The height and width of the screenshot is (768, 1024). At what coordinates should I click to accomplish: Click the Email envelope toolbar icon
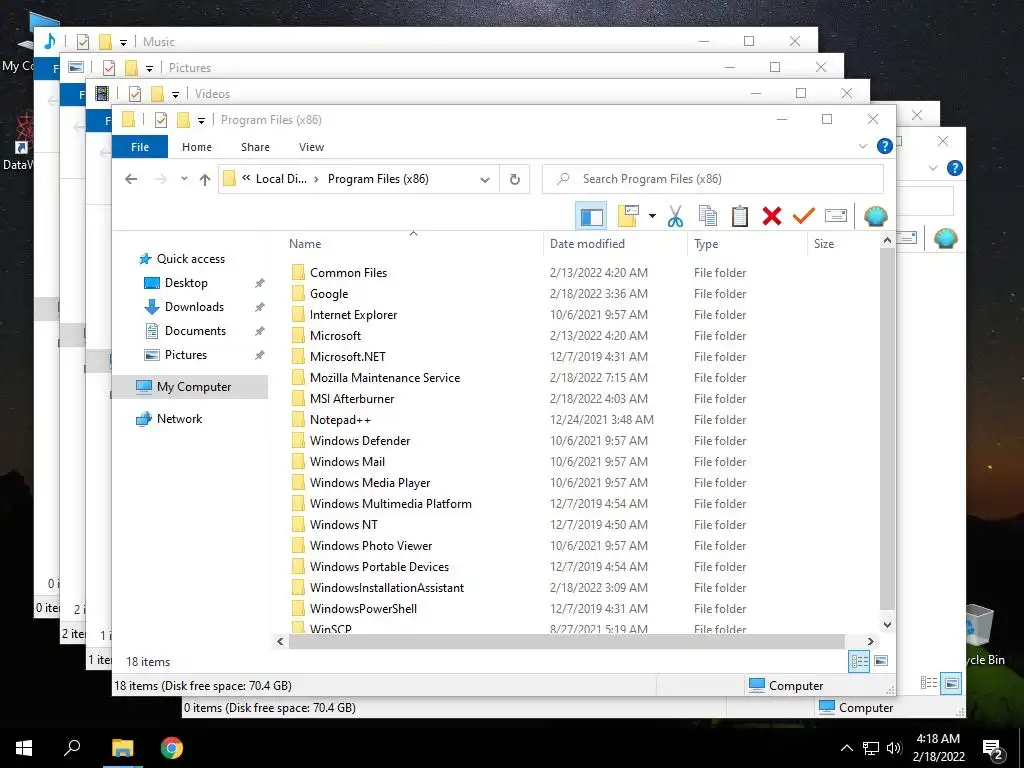pyautogui.click(x=835, y=216)
